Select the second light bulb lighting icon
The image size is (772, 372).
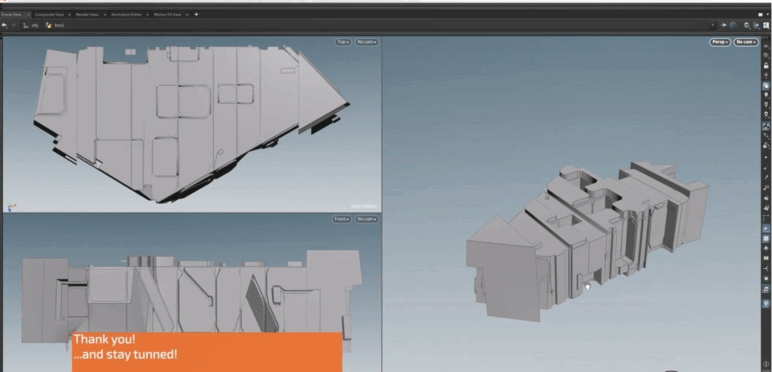[766, 105]
